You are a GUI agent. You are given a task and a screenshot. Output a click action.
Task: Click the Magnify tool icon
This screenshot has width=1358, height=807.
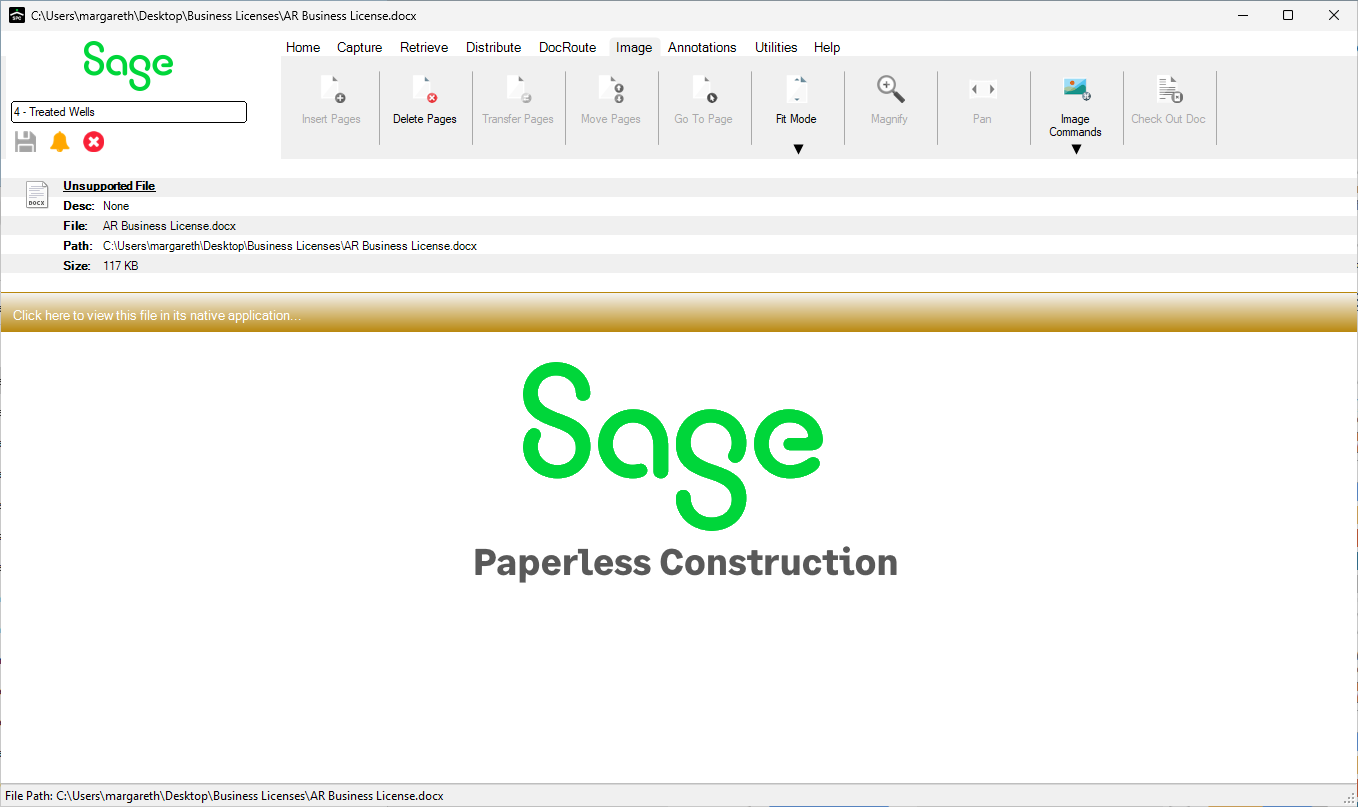[x=889, y=90]
